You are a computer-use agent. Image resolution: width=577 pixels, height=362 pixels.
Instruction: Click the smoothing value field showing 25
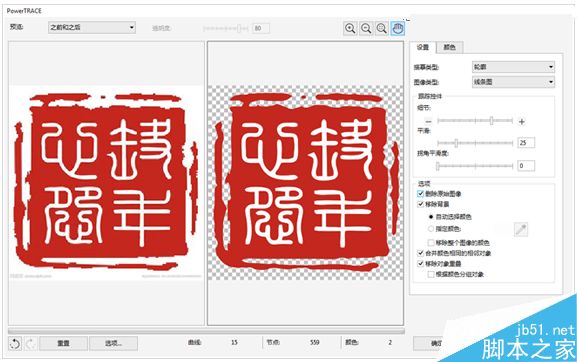point(526,143)
